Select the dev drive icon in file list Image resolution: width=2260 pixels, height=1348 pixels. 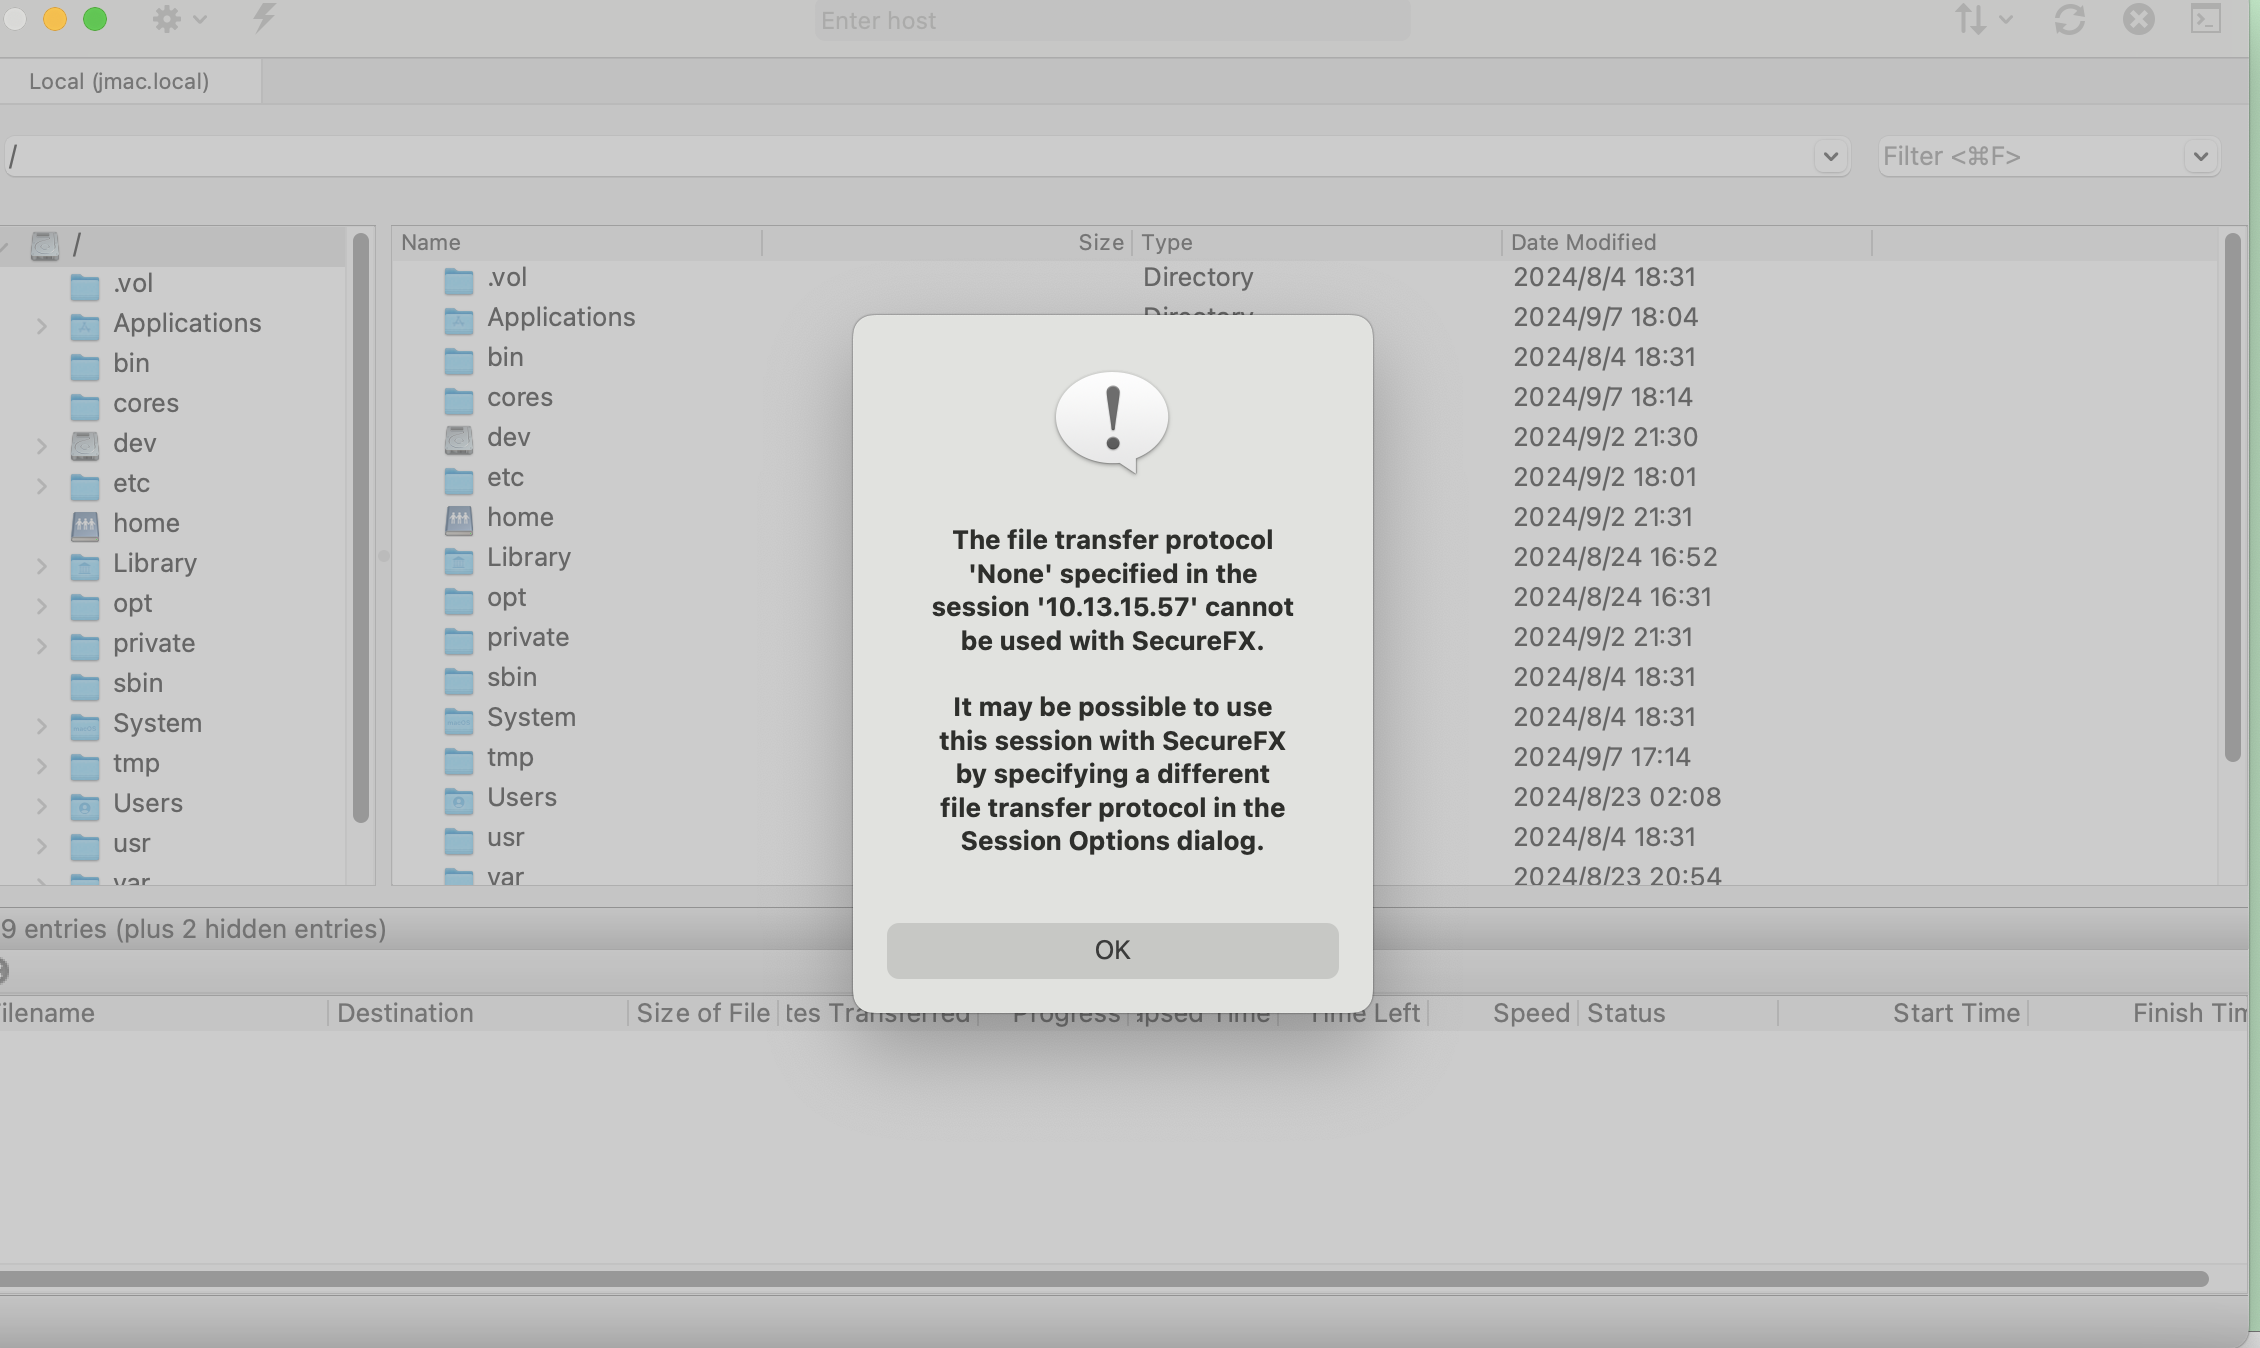459,438
